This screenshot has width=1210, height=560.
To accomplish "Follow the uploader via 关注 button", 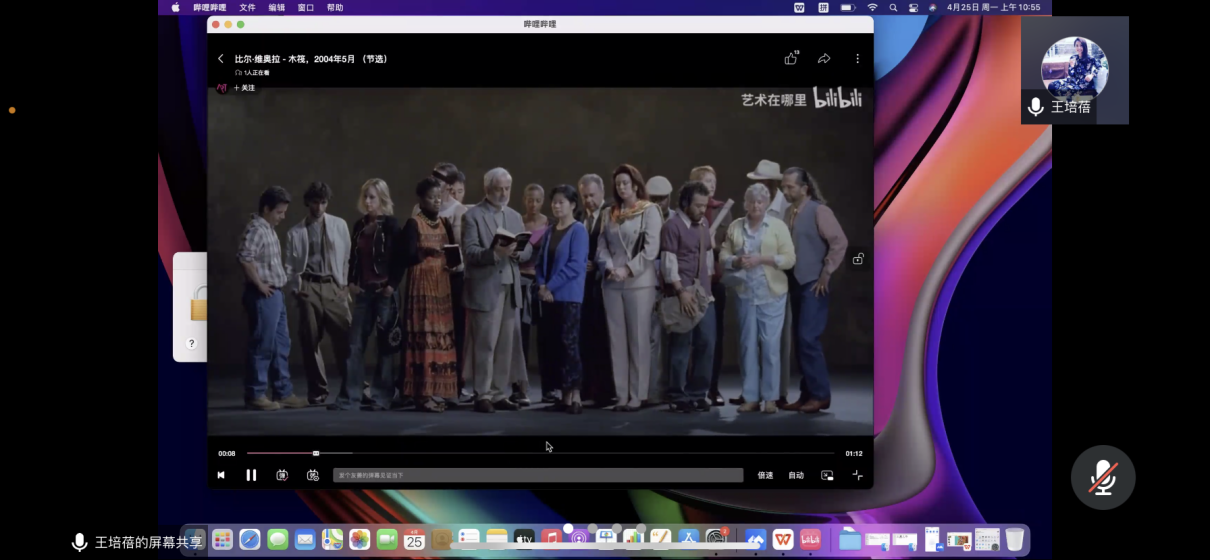I will pyautogui.click(x=245, y=88).
